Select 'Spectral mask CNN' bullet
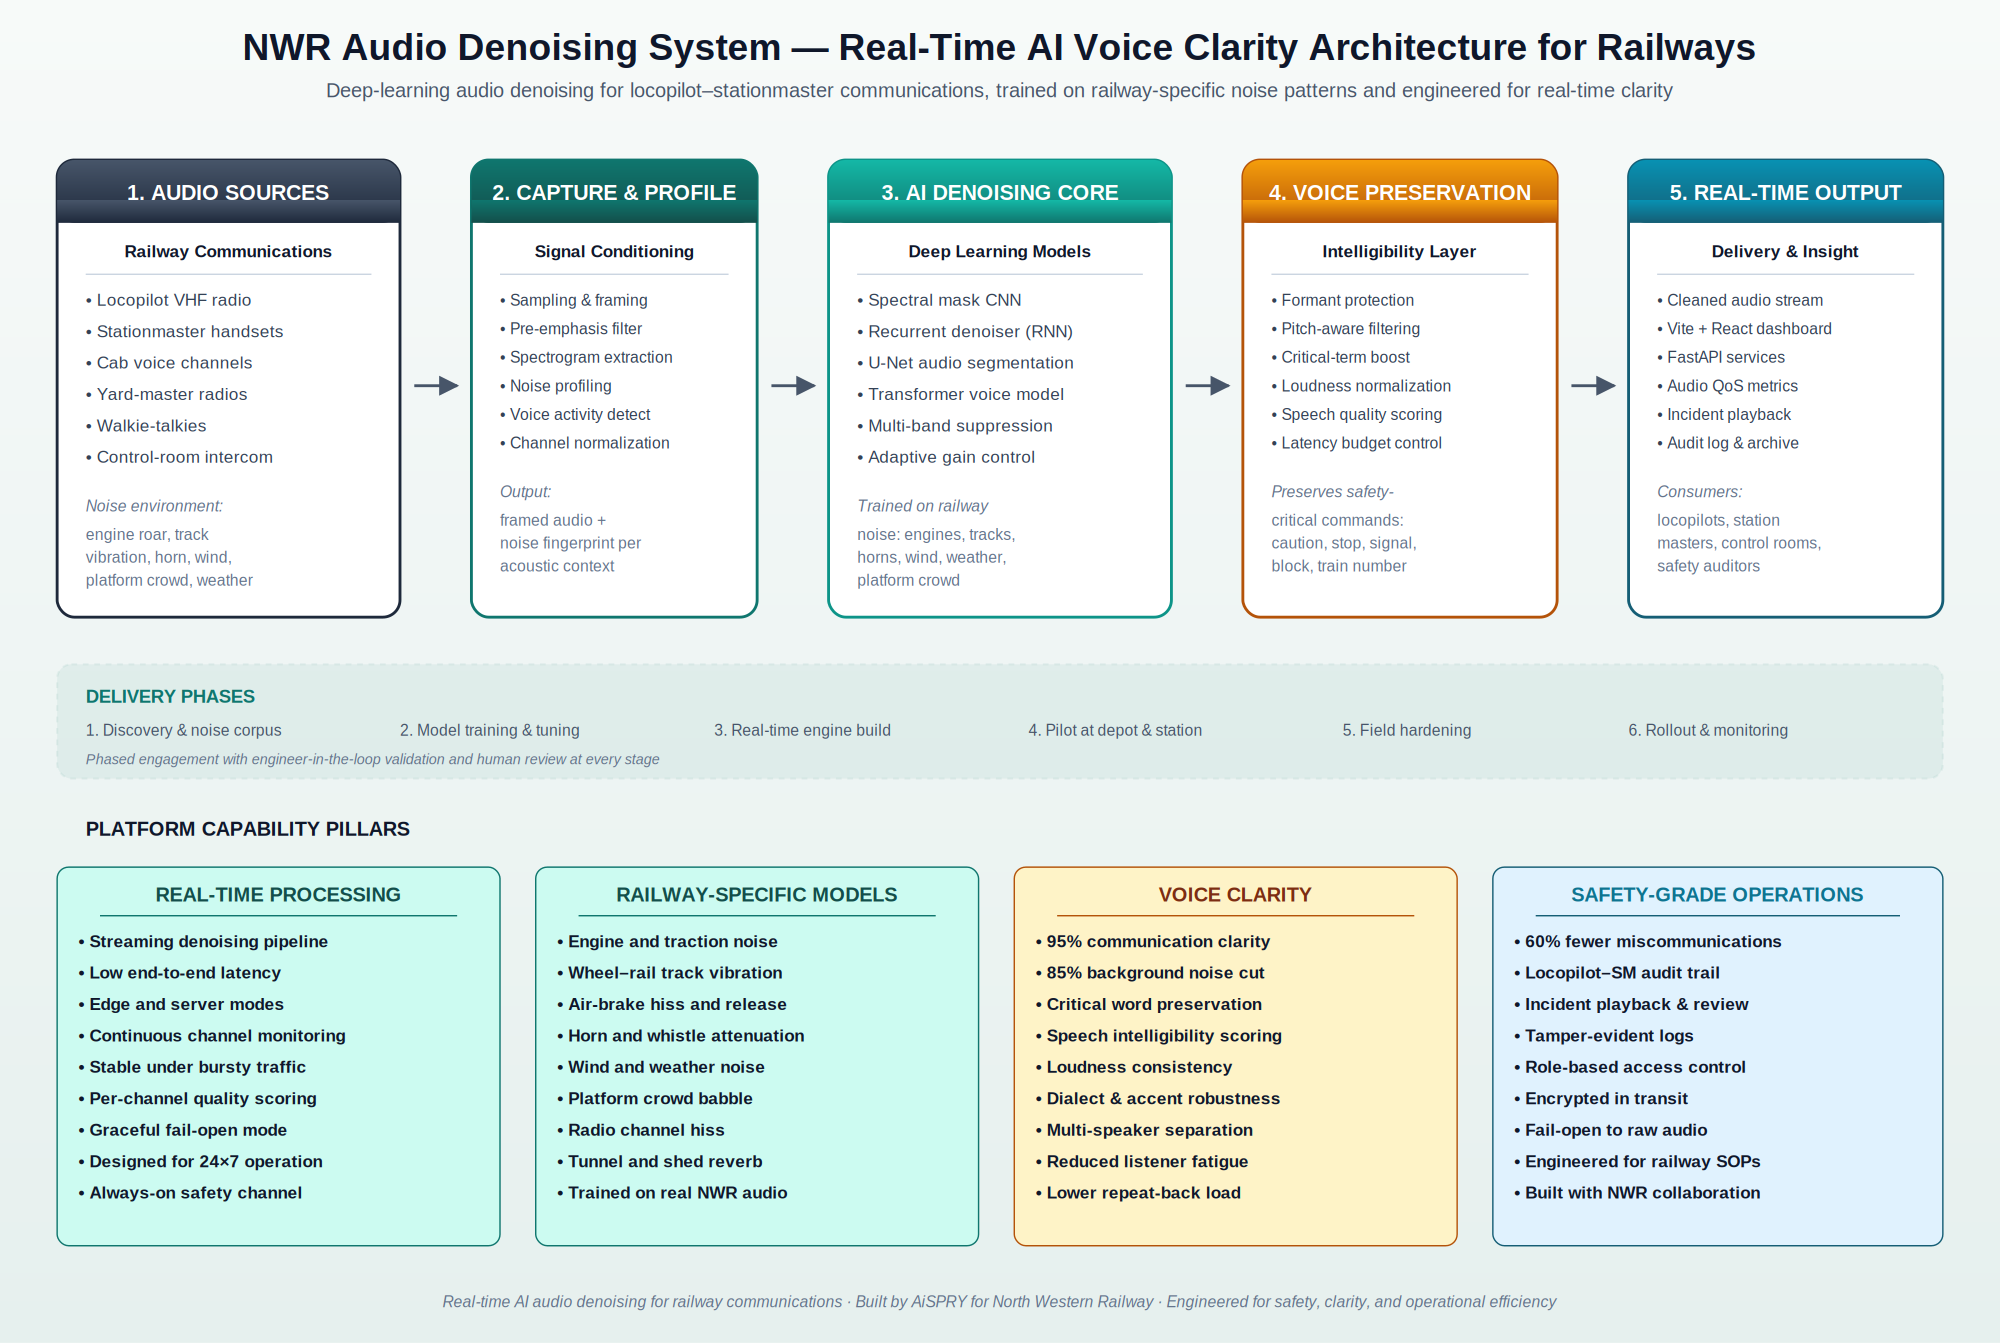This screenshot has height=1343, width=2000. click(x=939, y=300)
